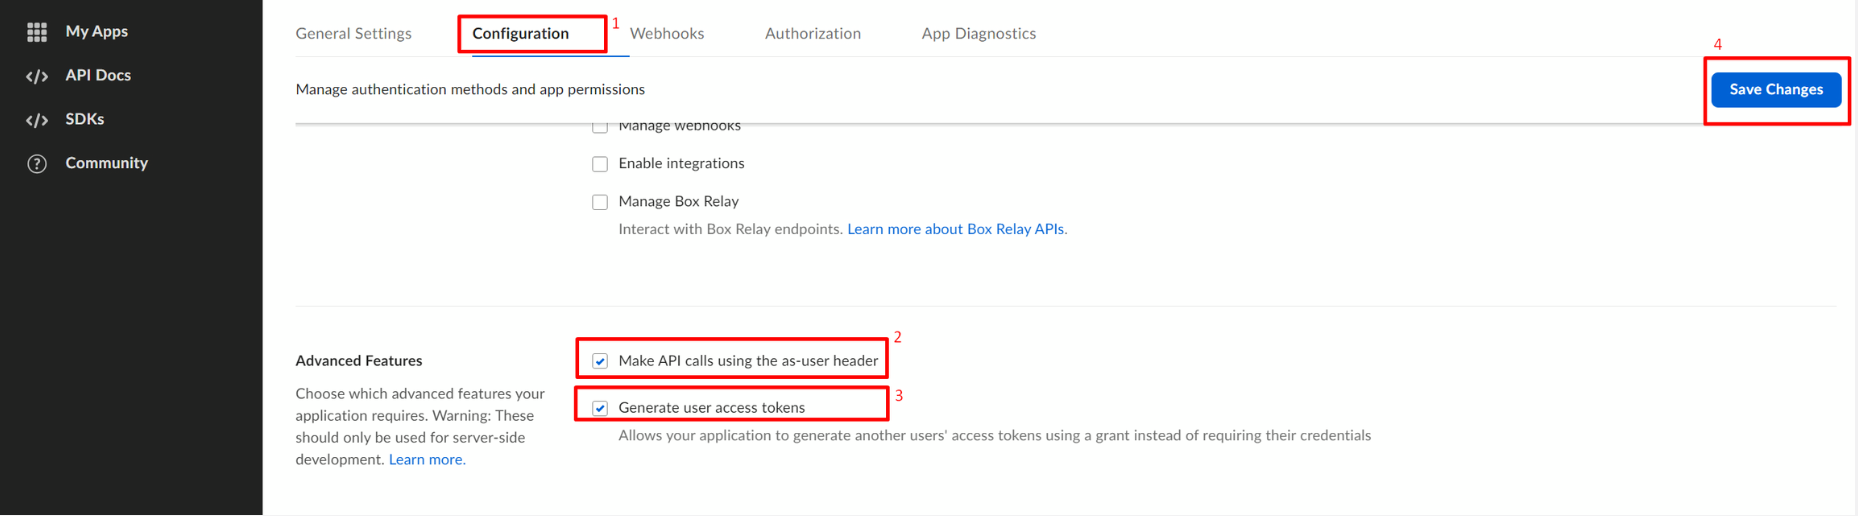Enable the Enable integrations checkbox
Viewport: 1858px width, 516px height.
600,164
